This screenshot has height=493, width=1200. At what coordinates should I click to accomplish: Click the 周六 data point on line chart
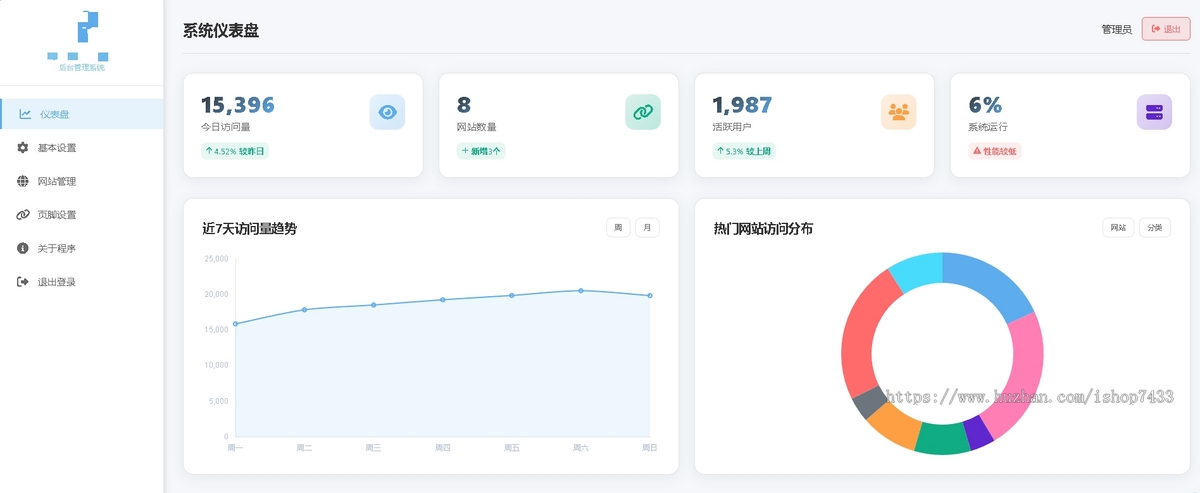tap(581, 291)
